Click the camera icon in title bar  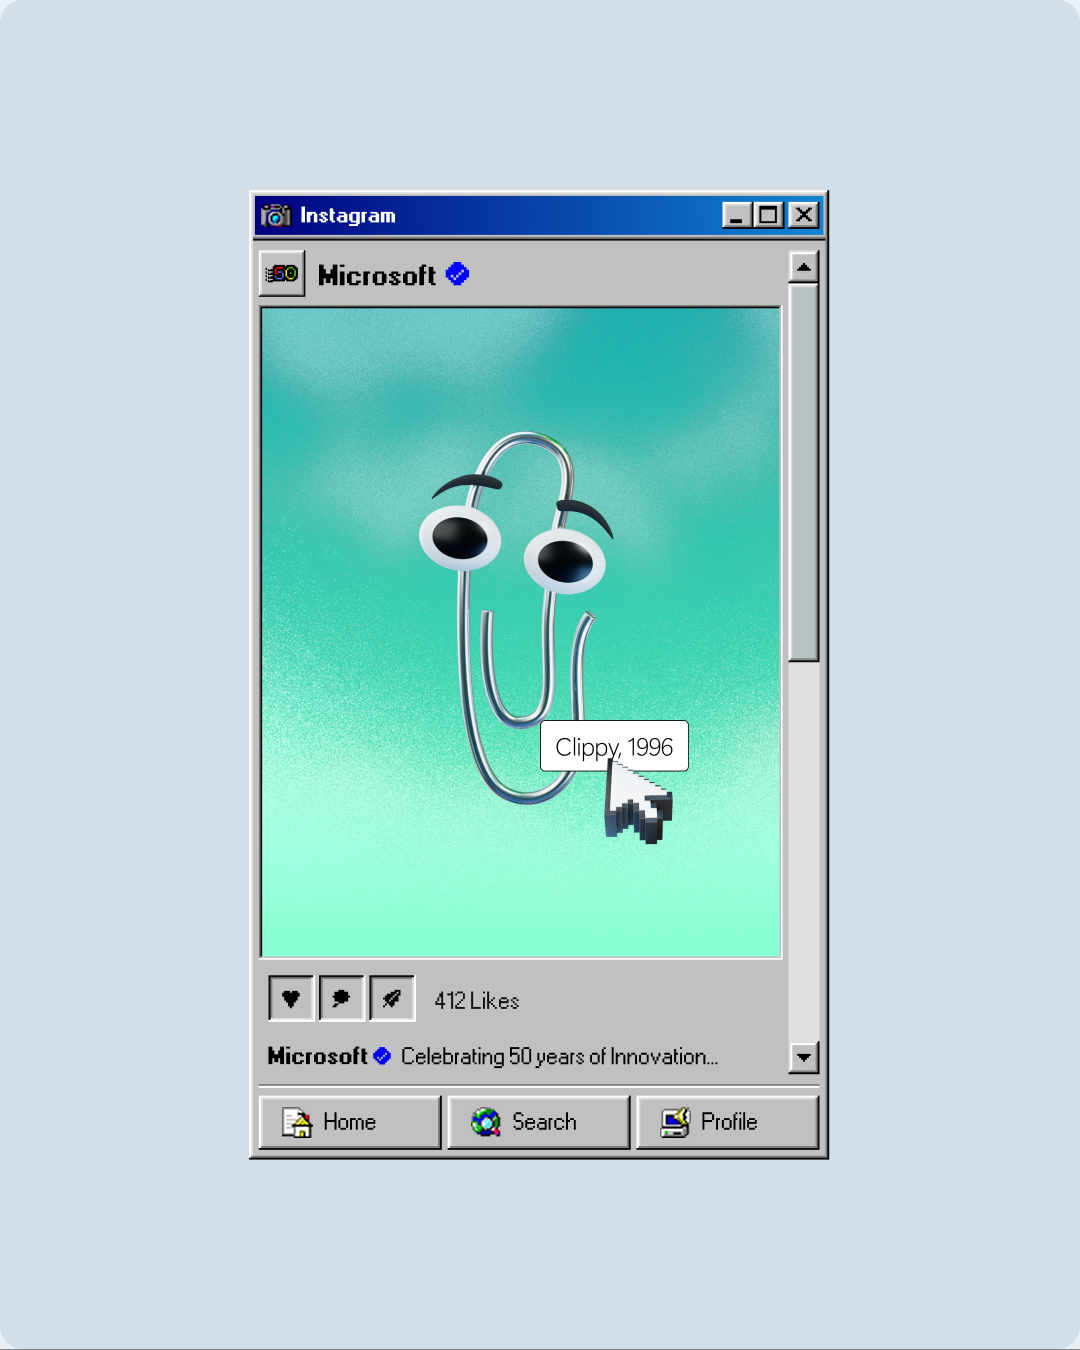[275, 215]
